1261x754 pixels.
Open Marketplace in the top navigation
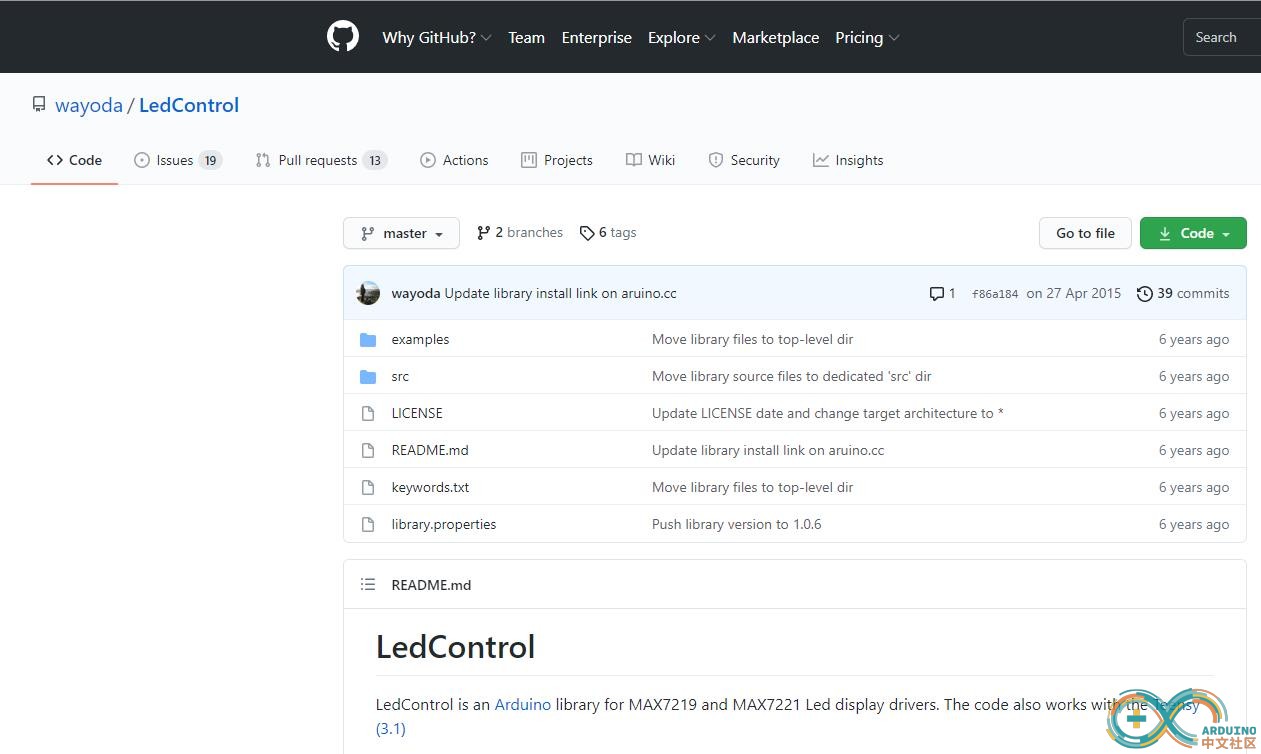click(x=776, y=37)
